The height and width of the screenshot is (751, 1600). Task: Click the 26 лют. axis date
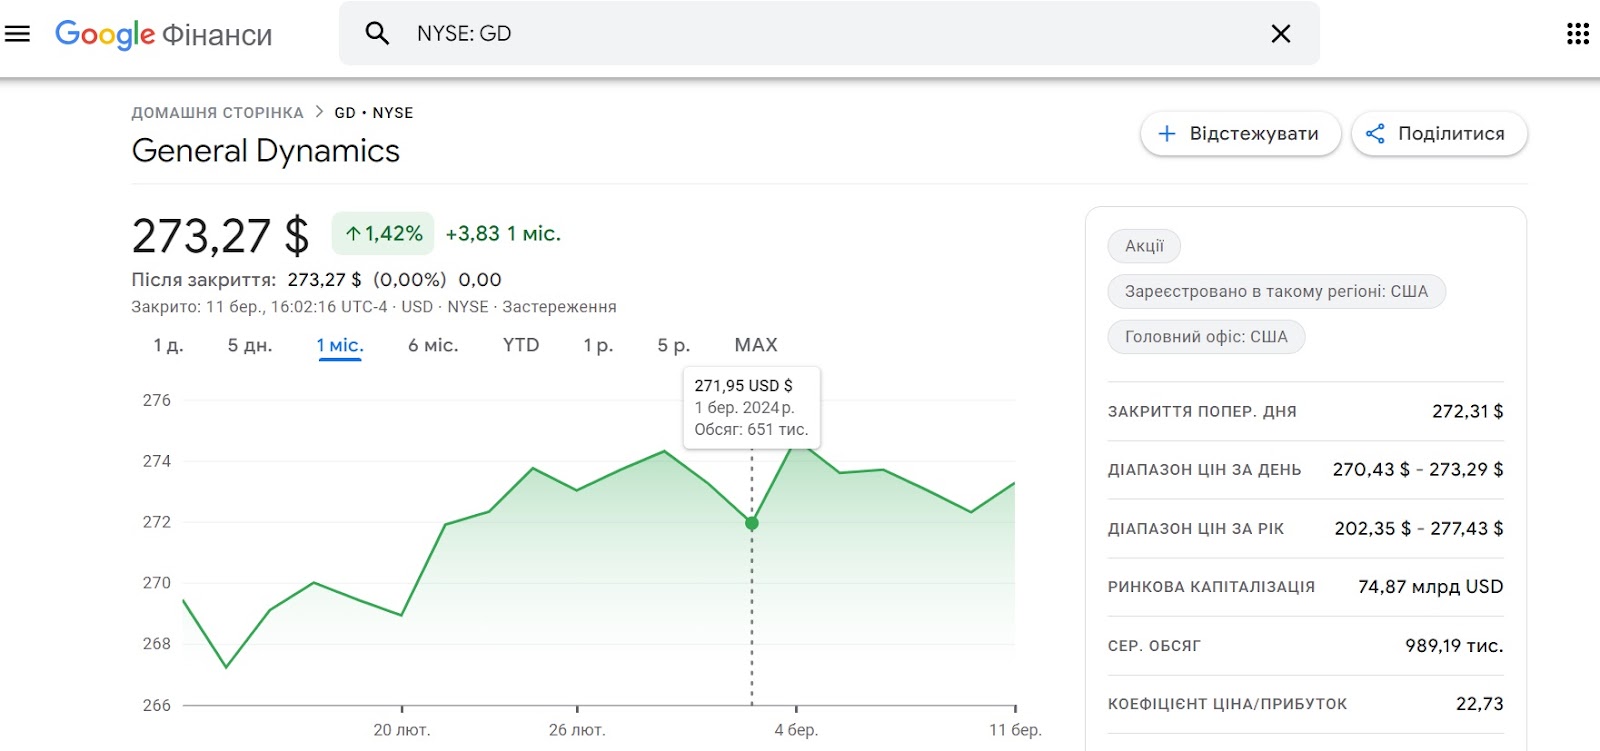(577, 730)
